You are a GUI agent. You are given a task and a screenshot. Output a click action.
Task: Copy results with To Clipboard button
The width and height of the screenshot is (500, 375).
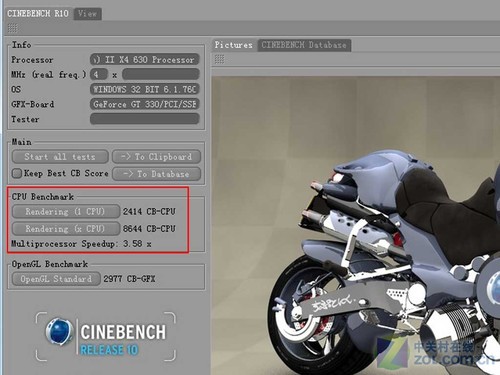coord(156,157)
